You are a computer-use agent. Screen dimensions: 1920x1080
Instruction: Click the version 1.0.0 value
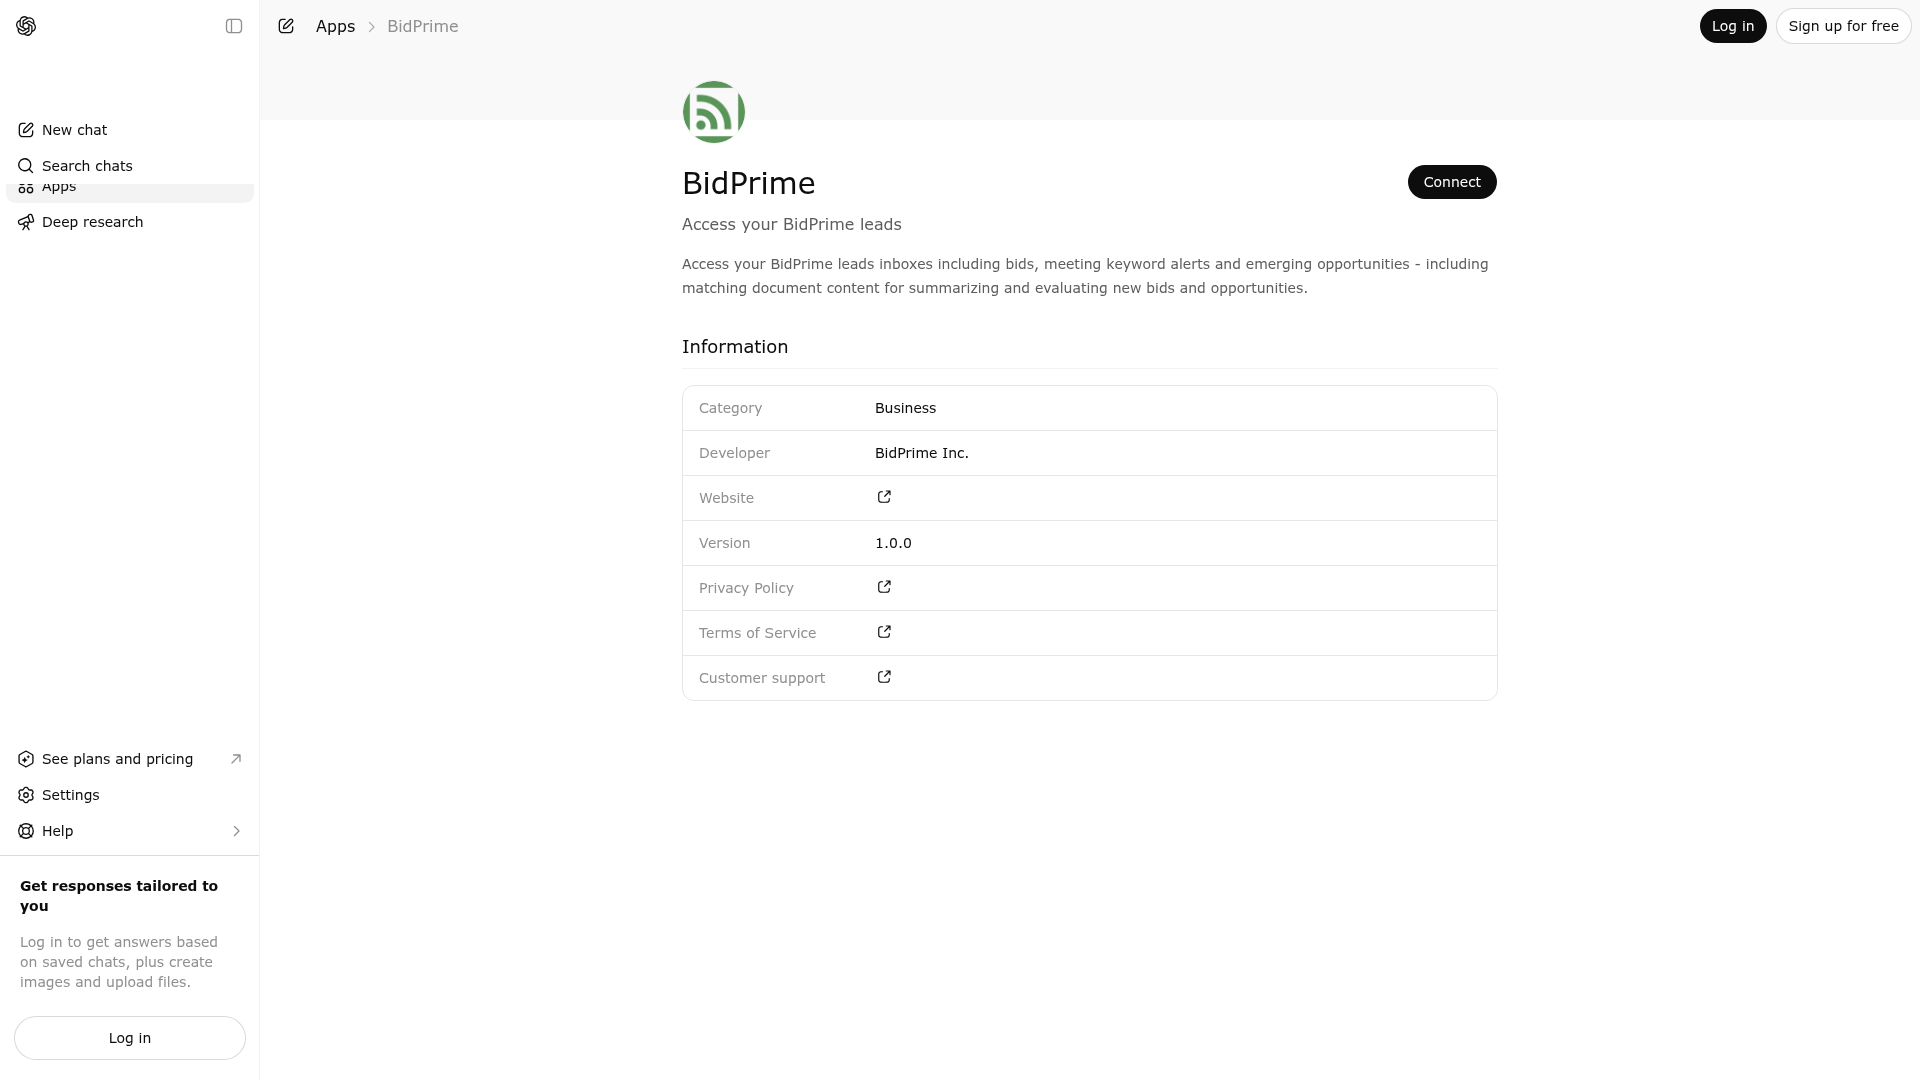coord(893,543)
